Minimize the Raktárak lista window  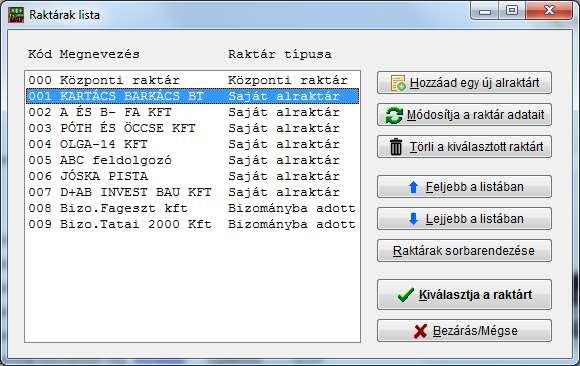[x=485, y=11]
